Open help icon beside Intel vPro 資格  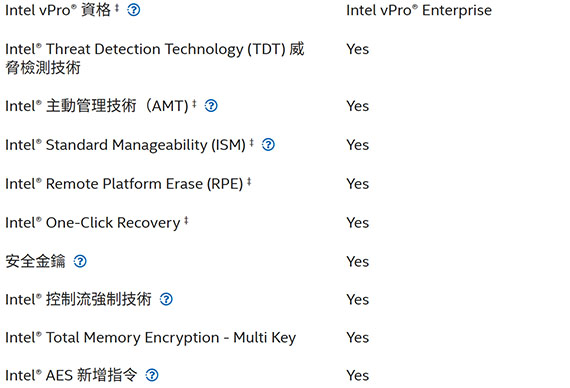133,10
